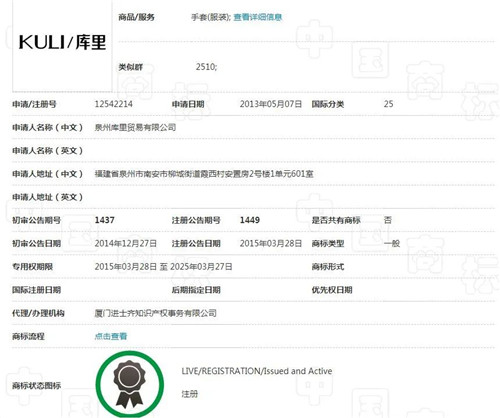The height and width of the screenshot is (418, 500).
Task: Click the goods/services text 手套(服装)
Action: point(210,17)
